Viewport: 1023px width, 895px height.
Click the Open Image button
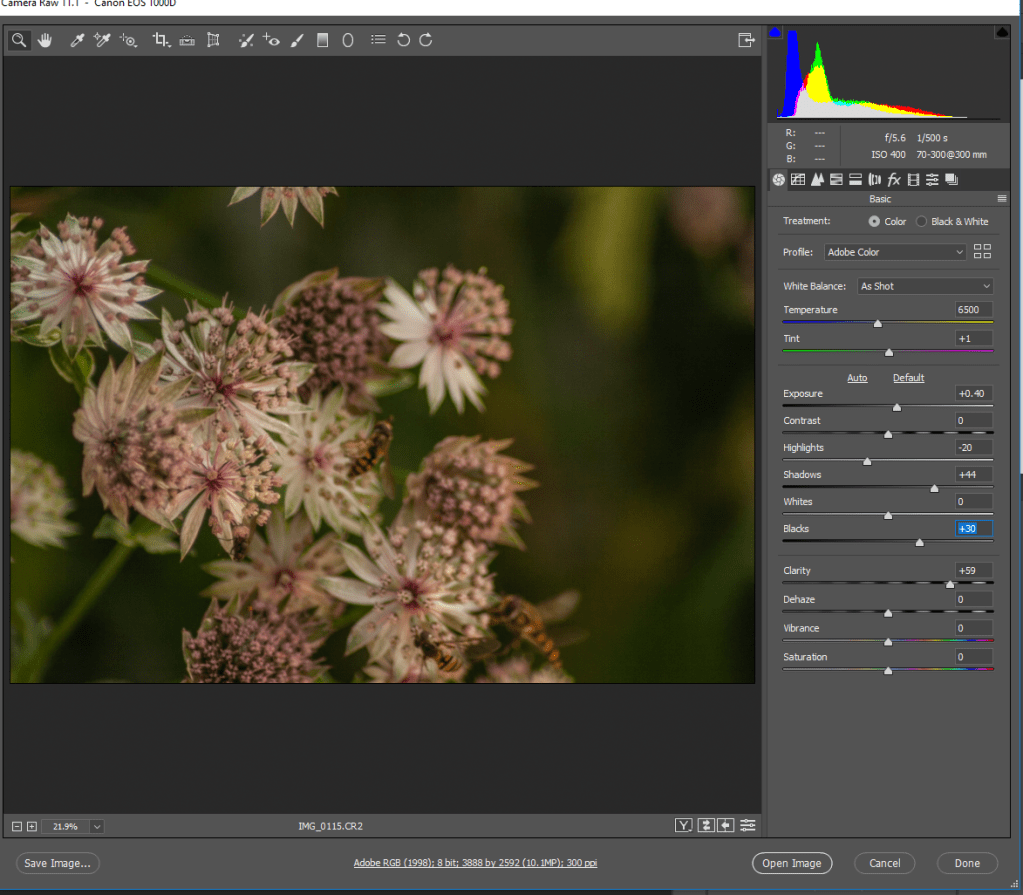point(791,863)
